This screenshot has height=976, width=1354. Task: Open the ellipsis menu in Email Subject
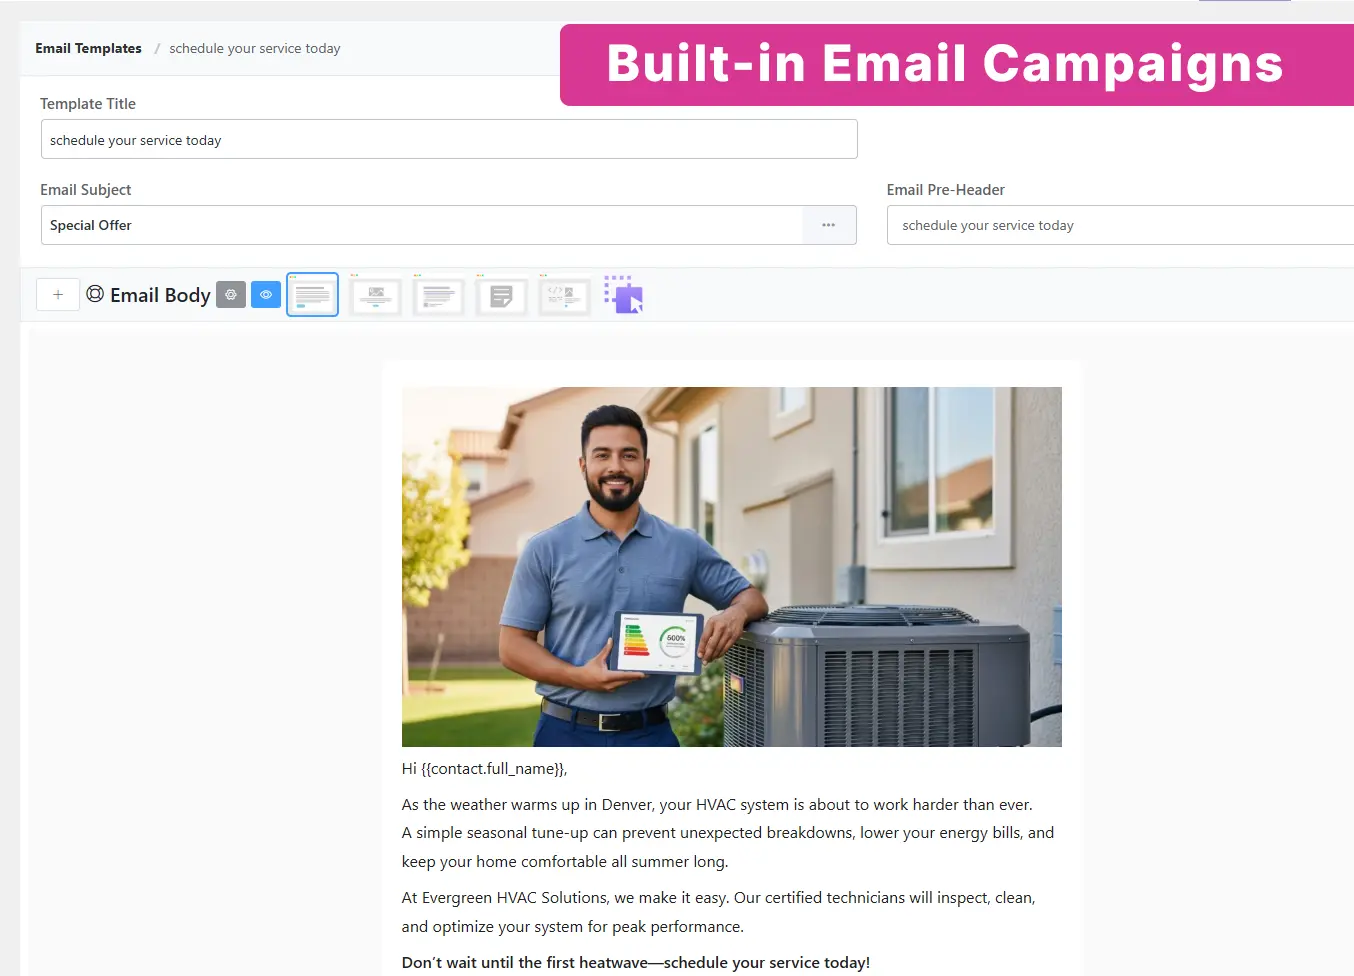click(x=829, y=225)
